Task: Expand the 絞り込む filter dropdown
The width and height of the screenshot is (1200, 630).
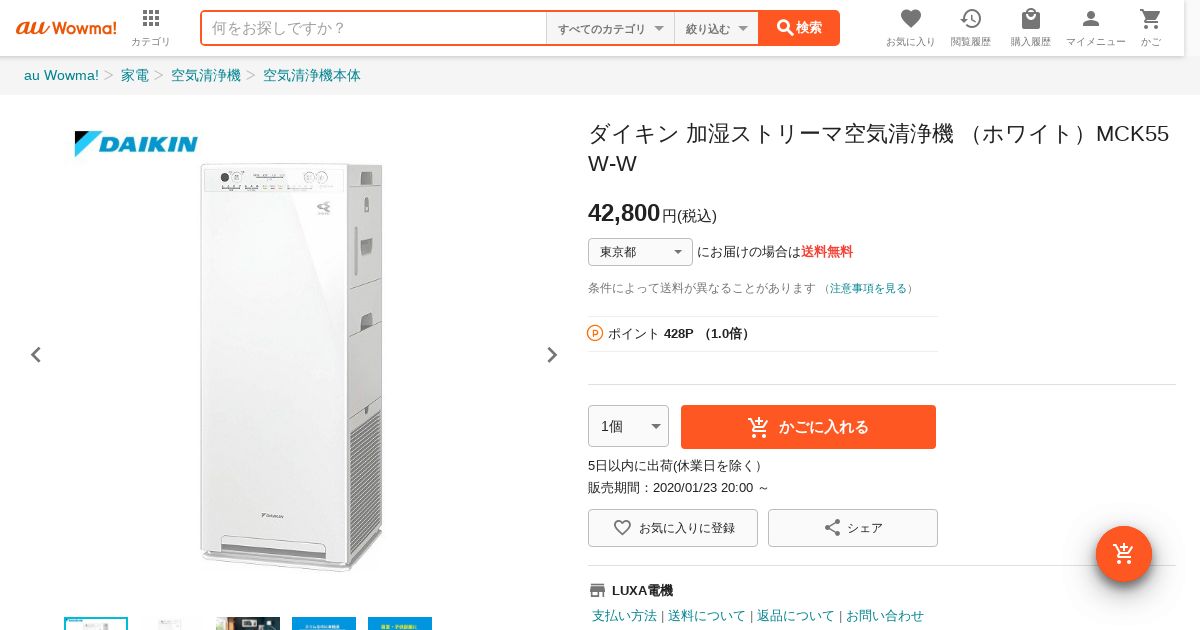Action: pos(716,29)
